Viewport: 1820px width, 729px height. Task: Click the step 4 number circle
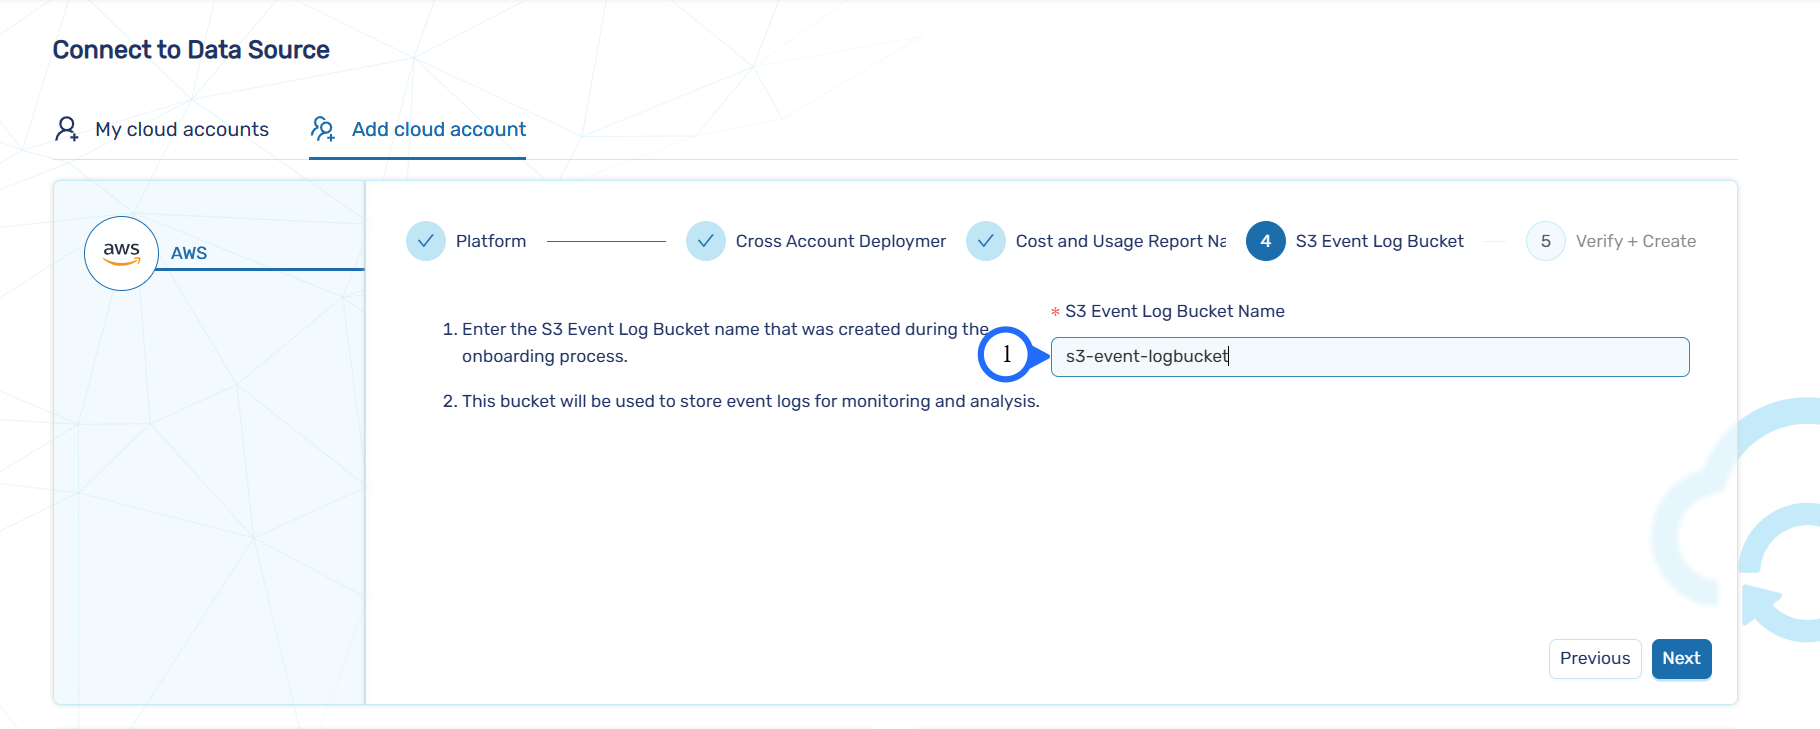coord(1266,241)
